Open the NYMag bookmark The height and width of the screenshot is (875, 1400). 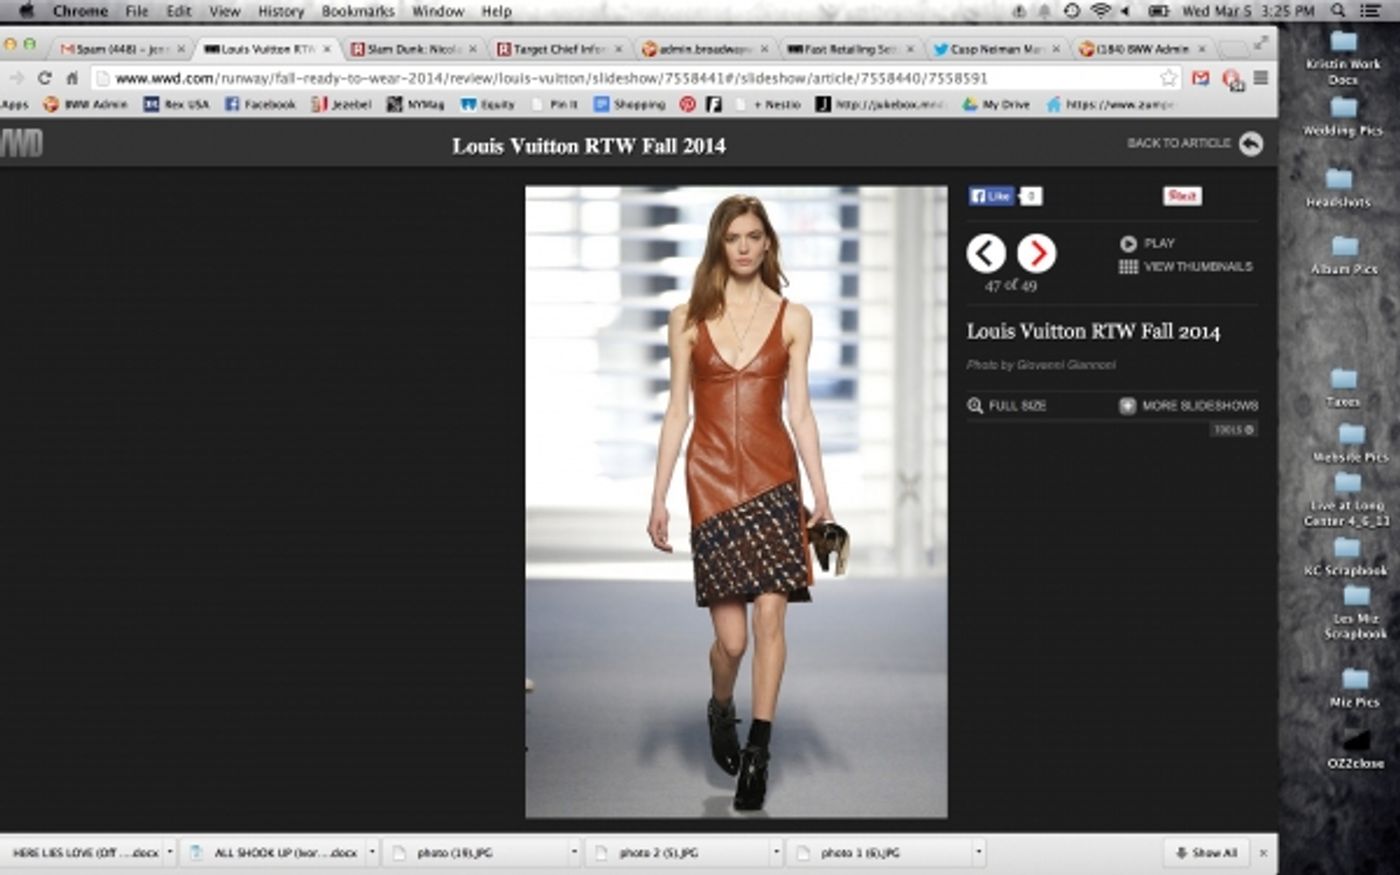click(x=416, y=104)
